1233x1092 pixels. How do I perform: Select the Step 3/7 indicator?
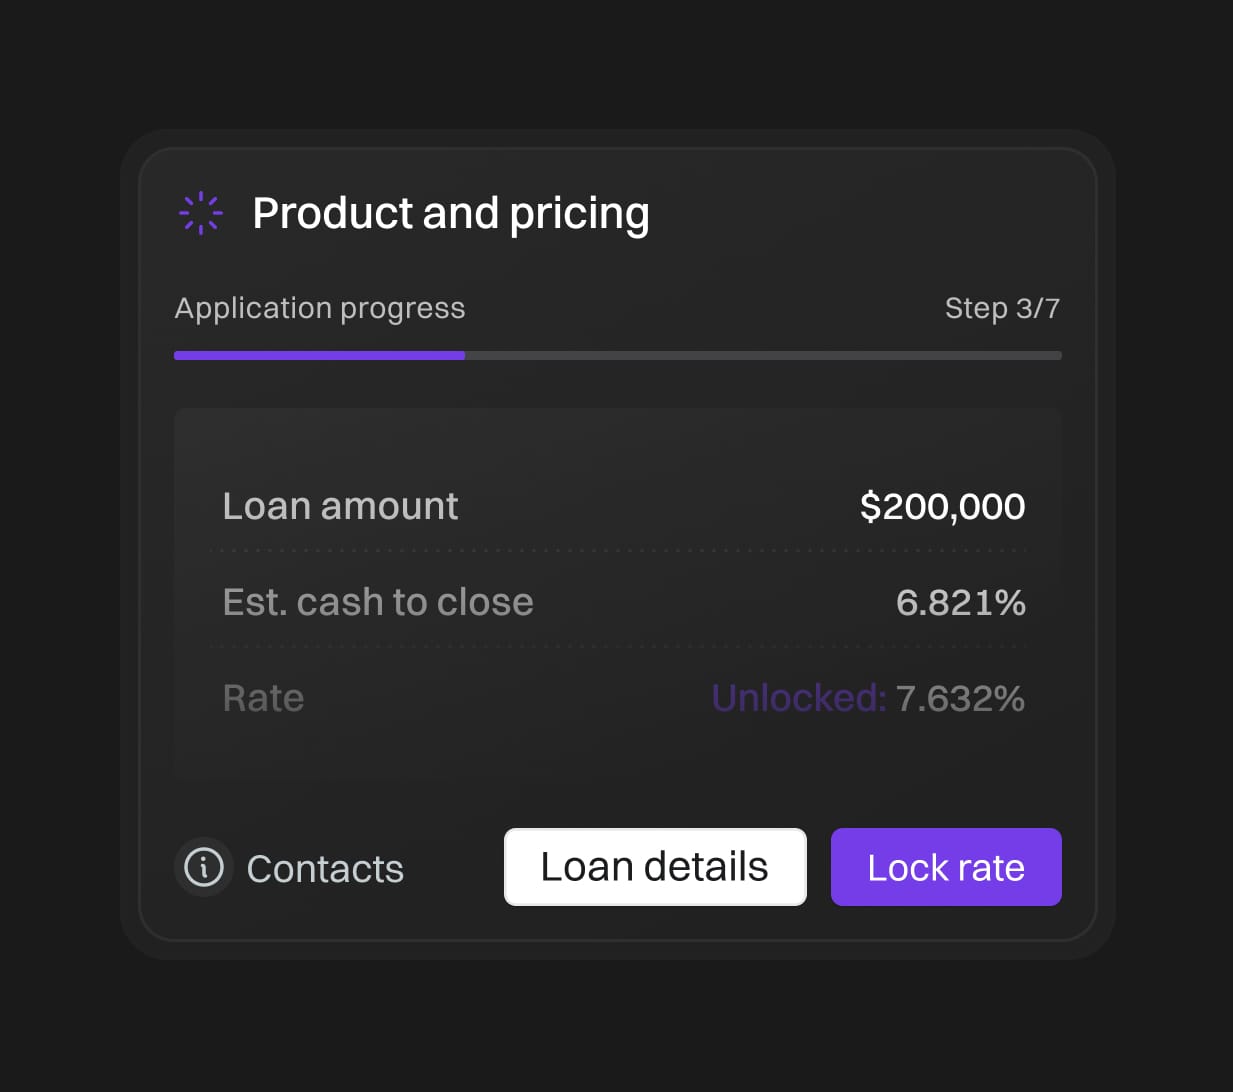(1002, 308)
